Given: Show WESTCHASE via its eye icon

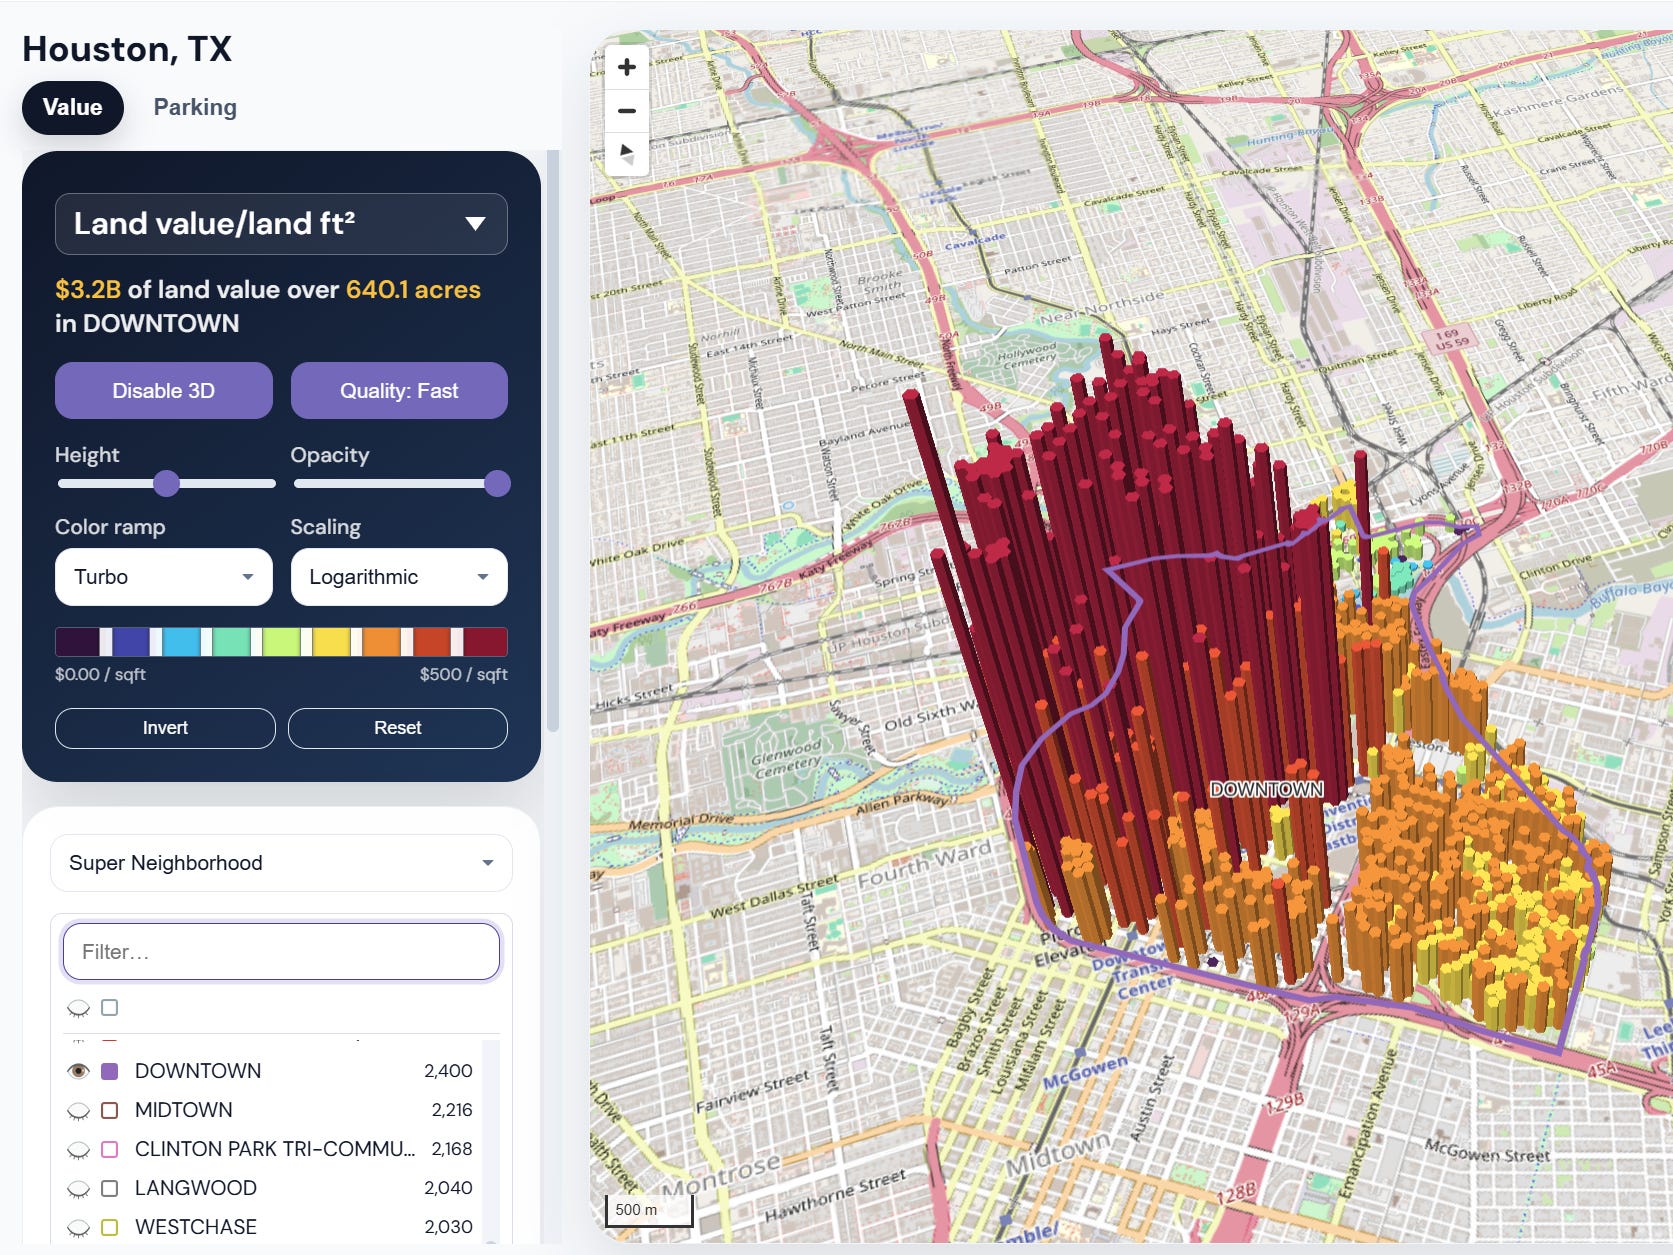Looking at the screenshot, I should point(78,1227).
